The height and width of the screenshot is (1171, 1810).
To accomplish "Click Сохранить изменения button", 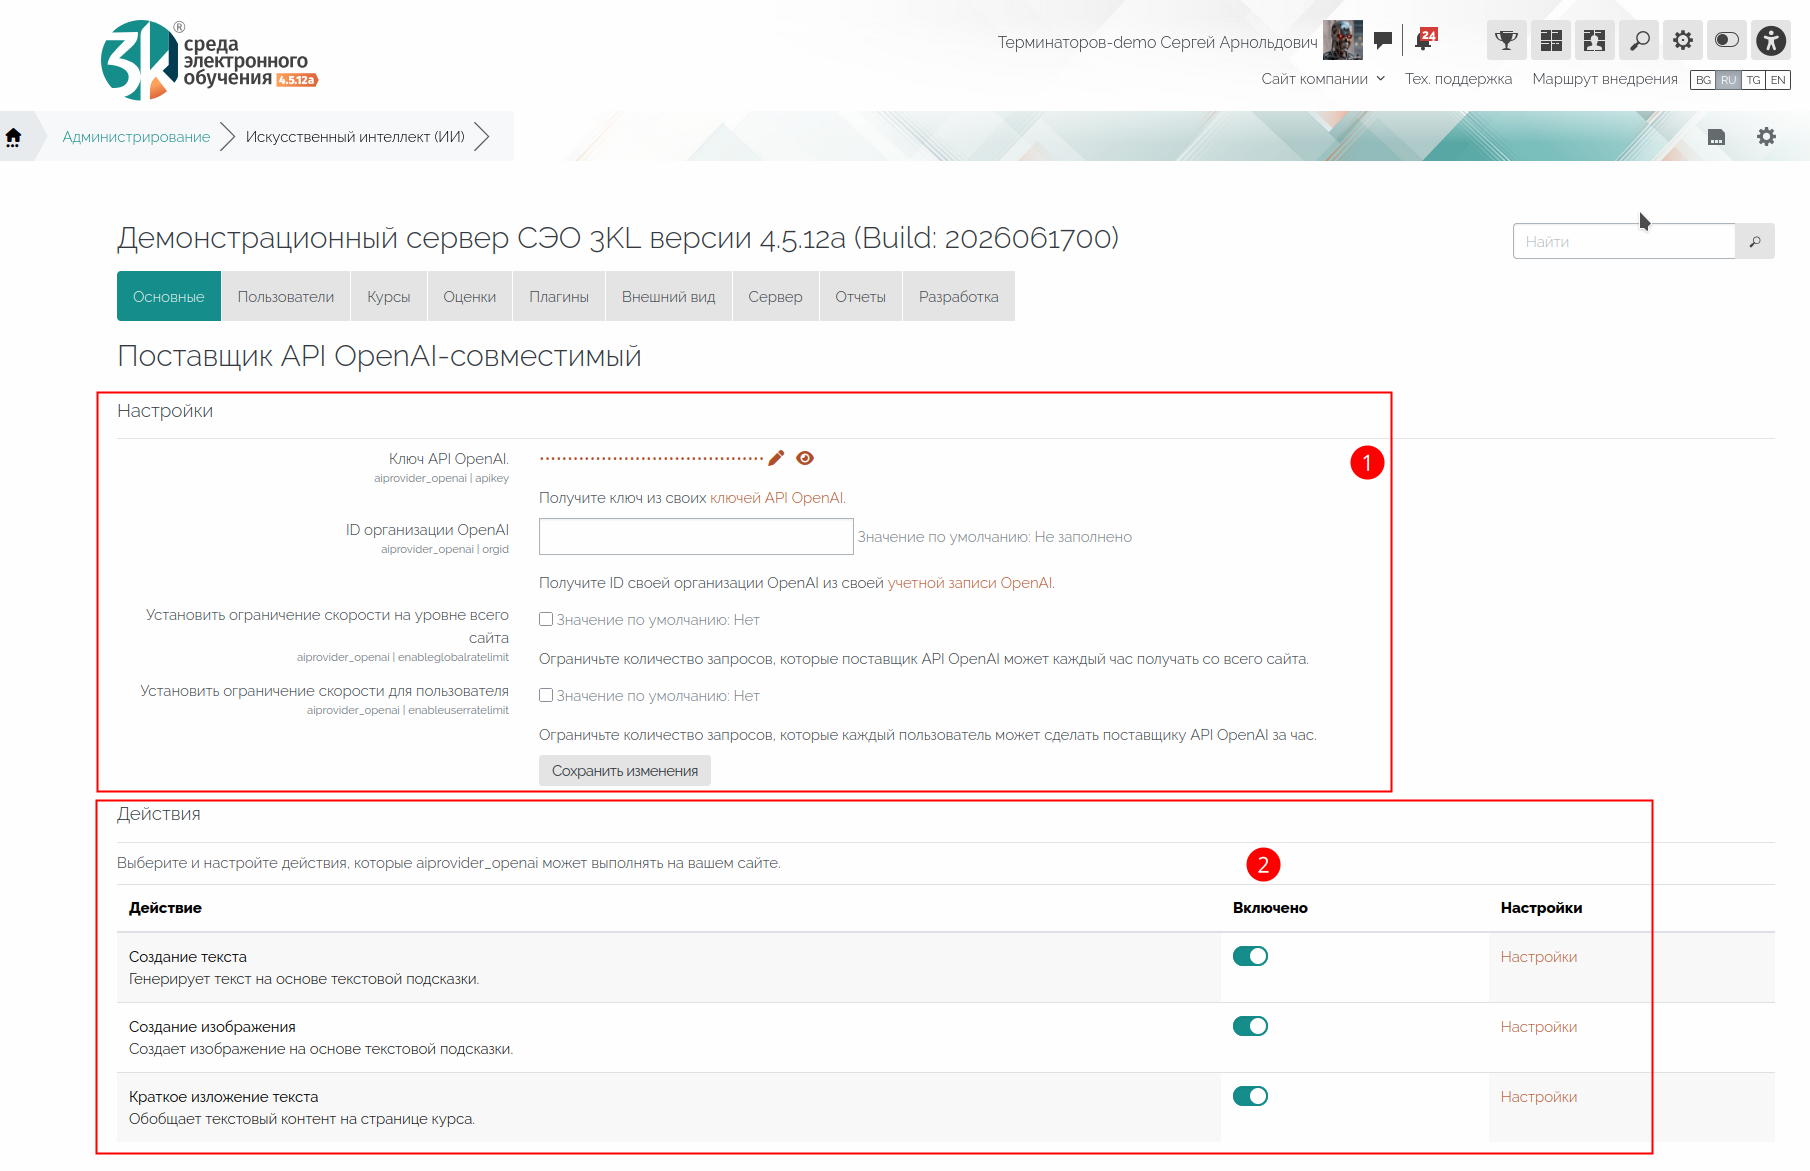I will click(625, 770).
